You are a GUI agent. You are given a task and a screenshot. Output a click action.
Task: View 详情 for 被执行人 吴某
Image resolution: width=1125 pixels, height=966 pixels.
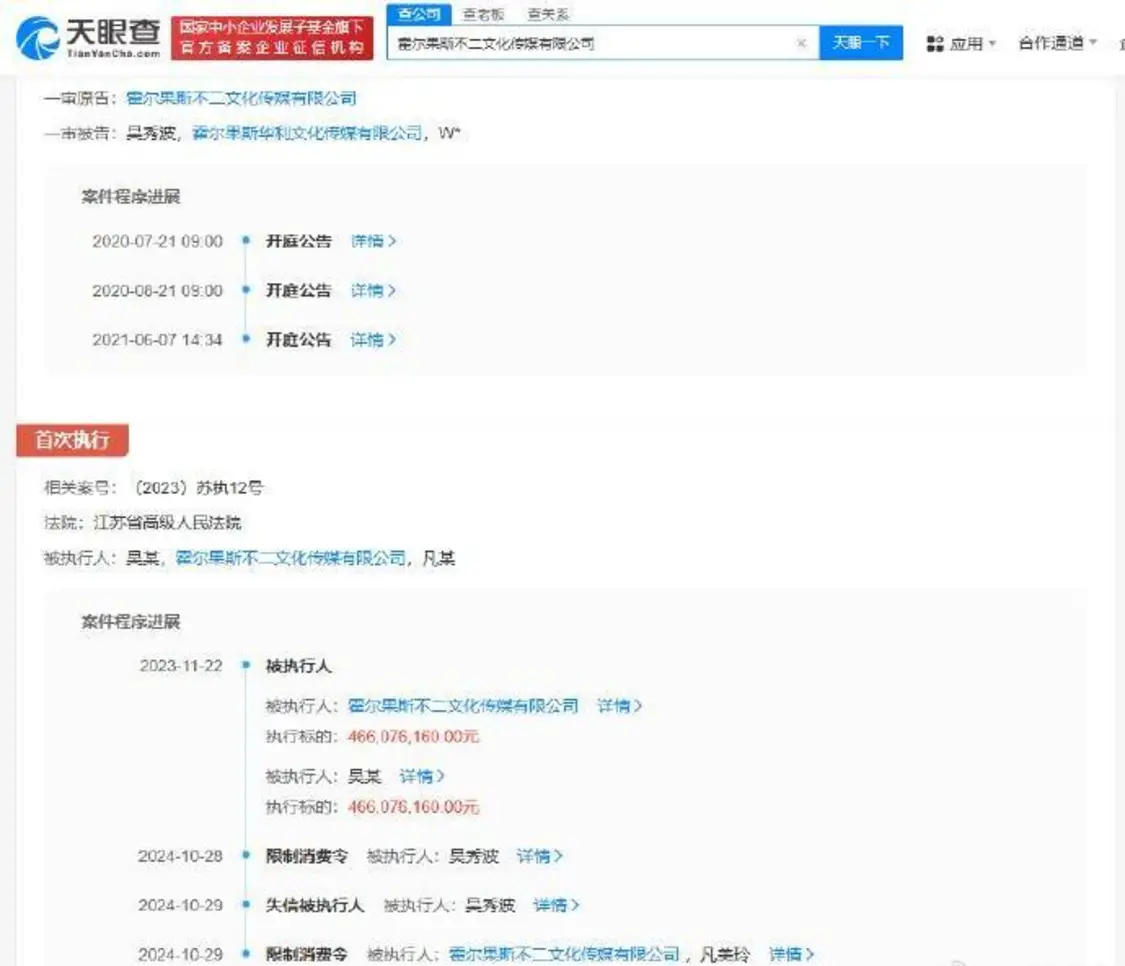pos(422,776)
